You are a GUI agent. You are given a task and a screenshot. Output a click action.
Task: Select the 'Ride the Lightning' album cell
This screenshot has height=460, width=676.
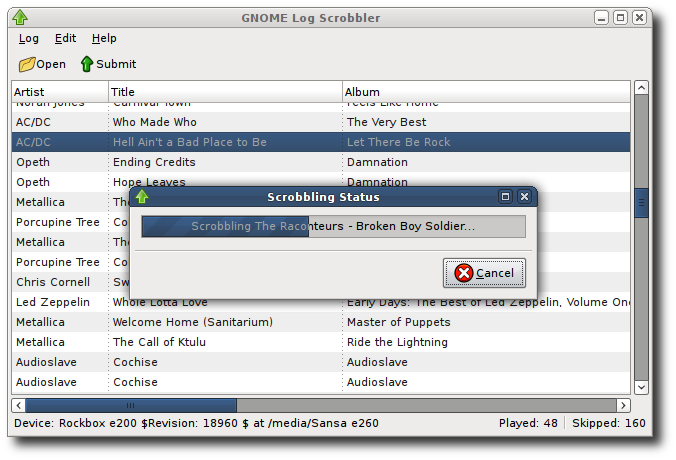click(486, 342)
